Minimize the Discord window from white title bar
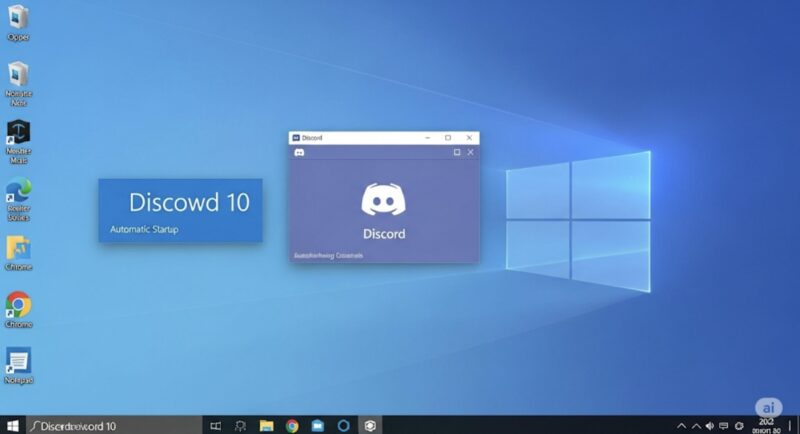Image resolution: width=800 pixels, height=434 pixels. click(428, 138)
